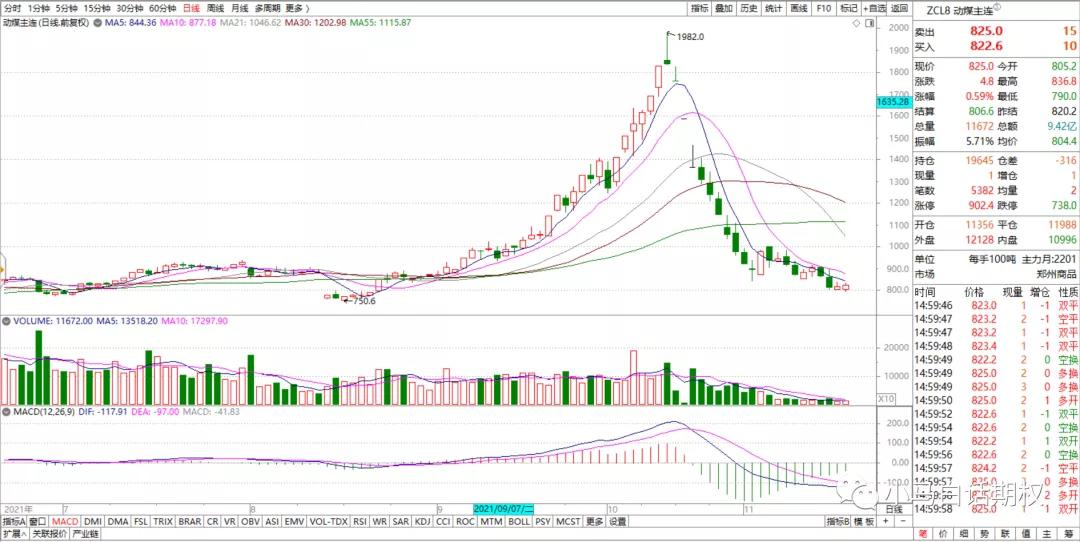The width and height of the screenshot is (1080, 542).
Task: Click the 返回 back button
Action: pyautogui.click(x=899, y=7)
